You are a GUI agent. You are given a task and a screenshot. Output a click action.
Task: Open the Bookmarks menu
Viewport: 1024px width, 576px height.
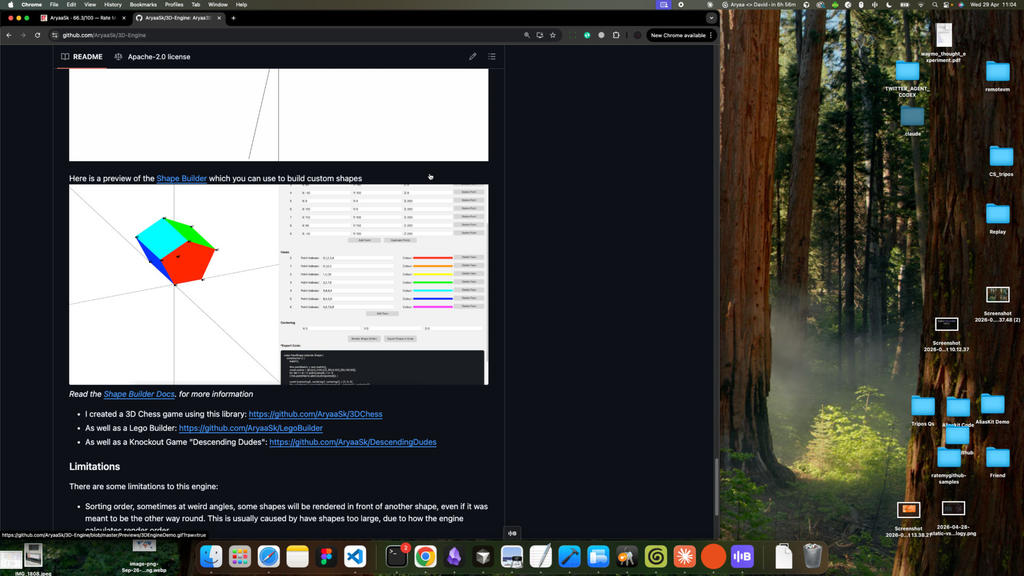(143, 5)
